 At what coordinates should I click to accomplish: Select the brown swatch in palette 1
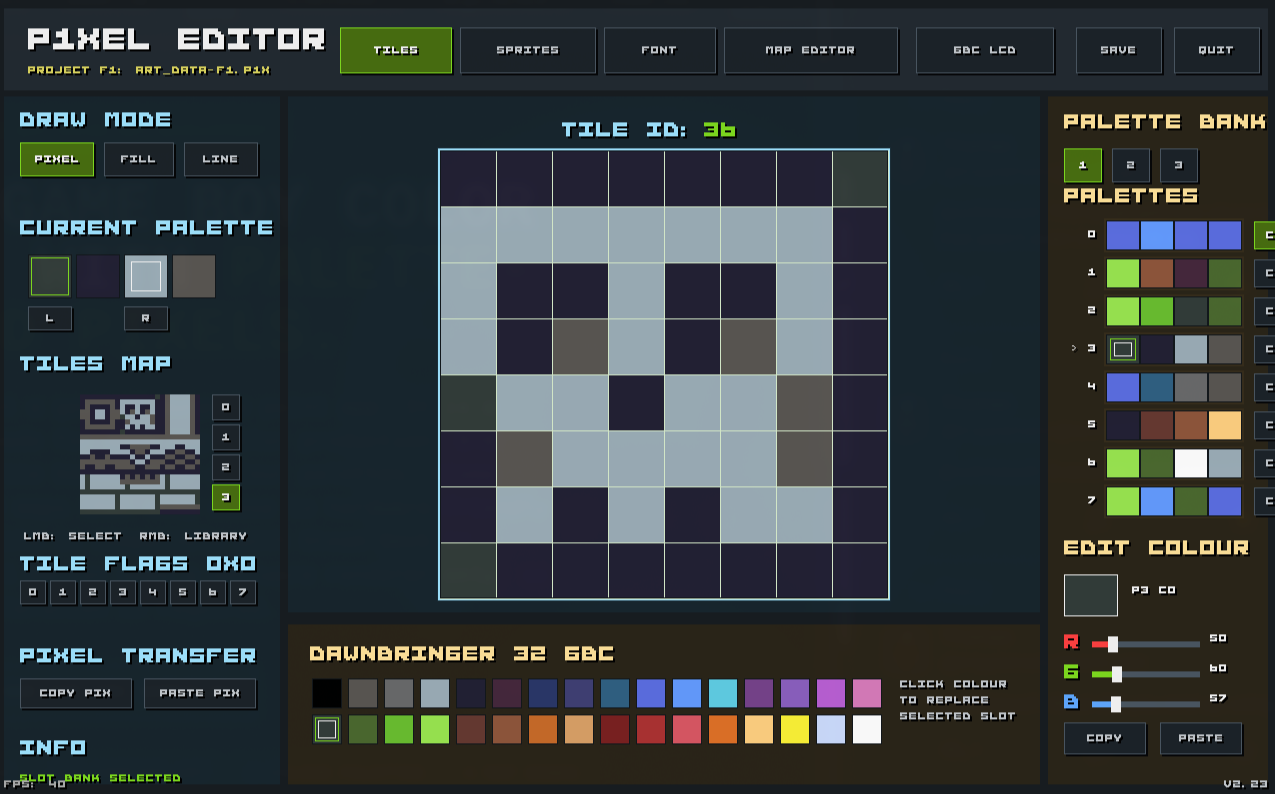pyautogui.click(x=1157, y=273)
